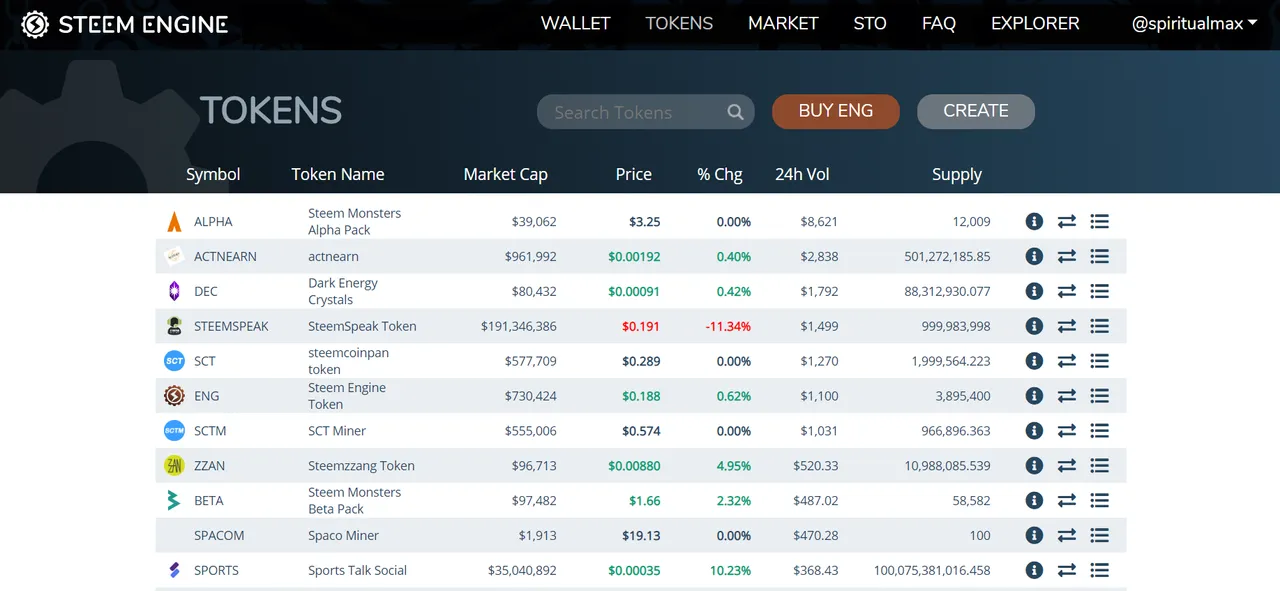Image resolution: width=1280 pixels, height=591 pixels.
Task: Click the STEEMSPEAK token logo
Action: pos(174,326)
